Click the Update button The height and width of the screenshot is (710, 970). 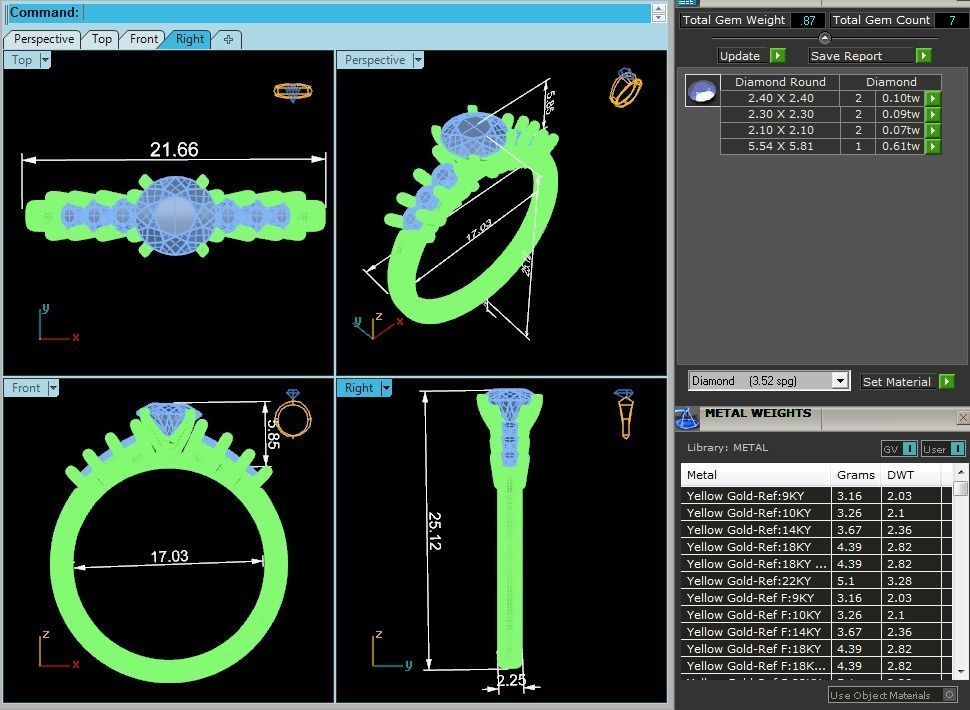[744, 56]
